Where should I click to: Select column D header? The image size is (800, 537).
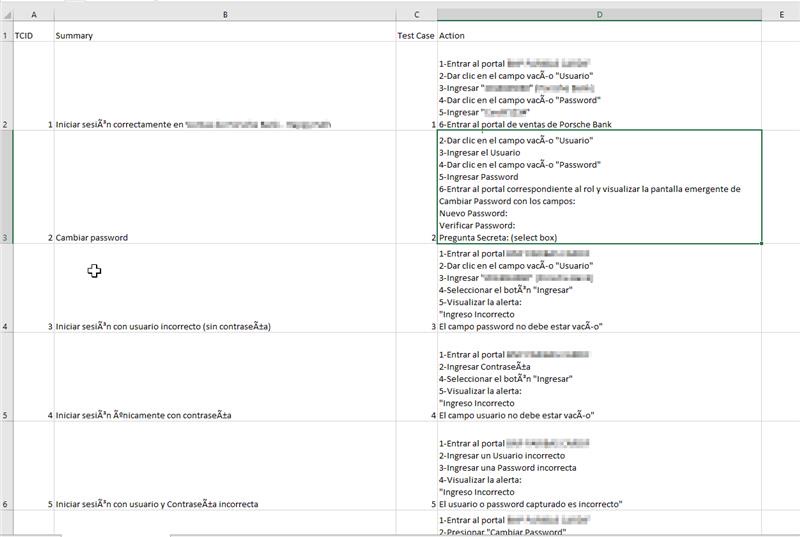tap(599, 15)
